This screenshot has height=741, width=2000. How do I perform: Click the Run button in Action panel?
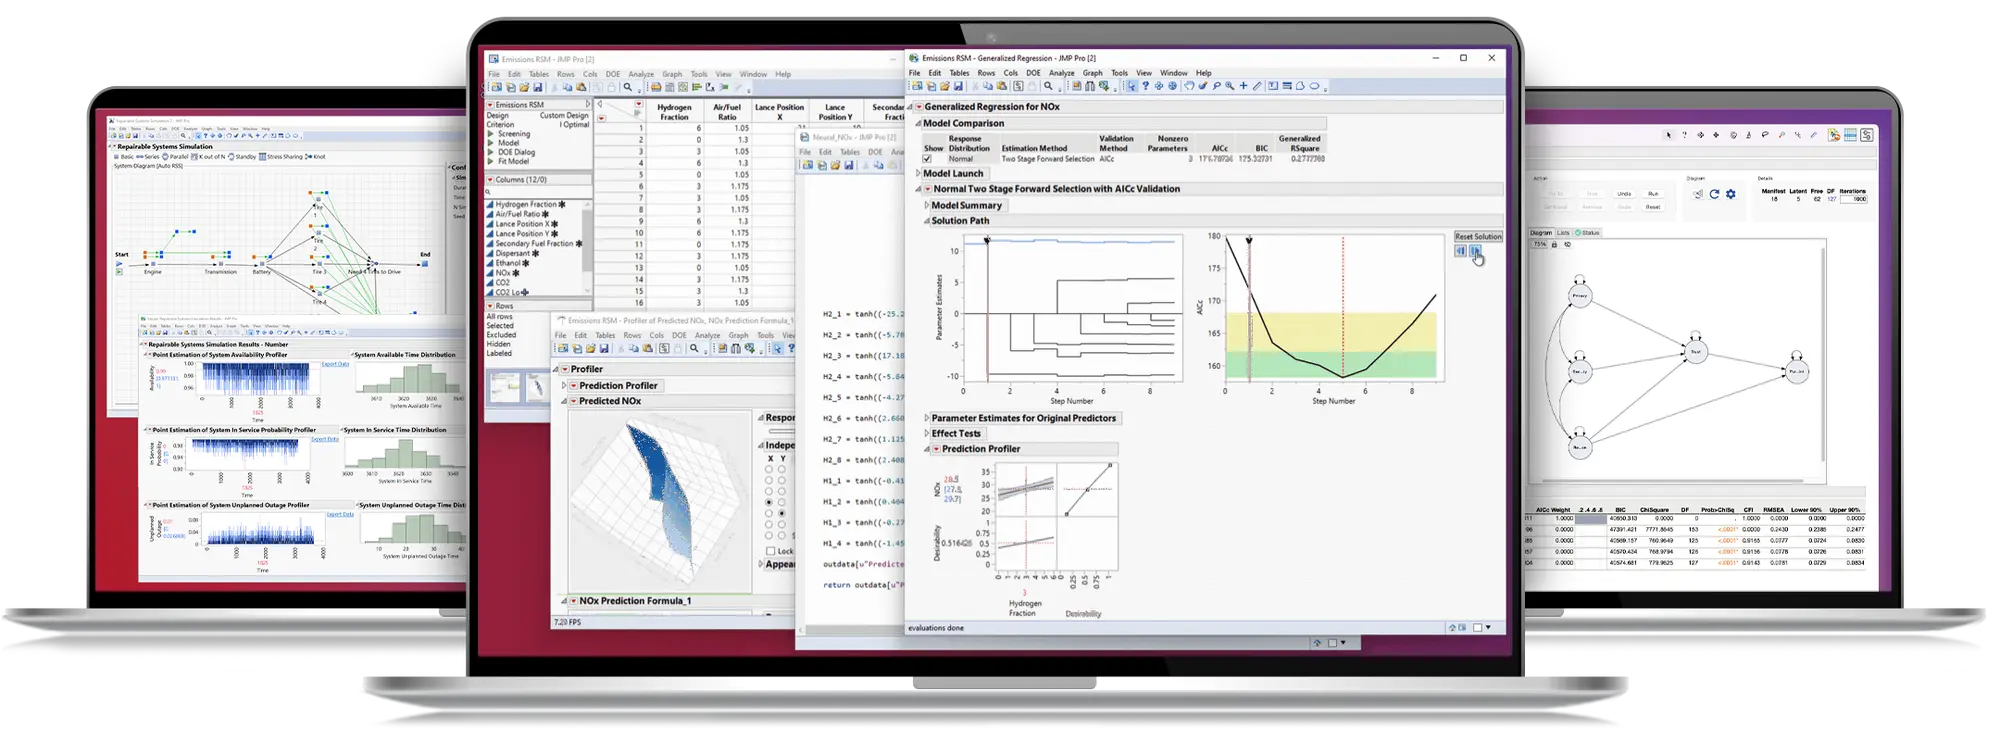[x=1653, y=194]
